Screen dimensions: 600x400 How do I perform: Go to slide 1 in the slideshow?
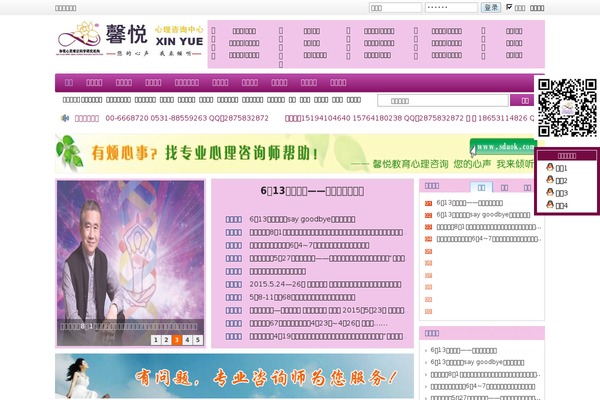pyautogui.click(x=156, y=340)
